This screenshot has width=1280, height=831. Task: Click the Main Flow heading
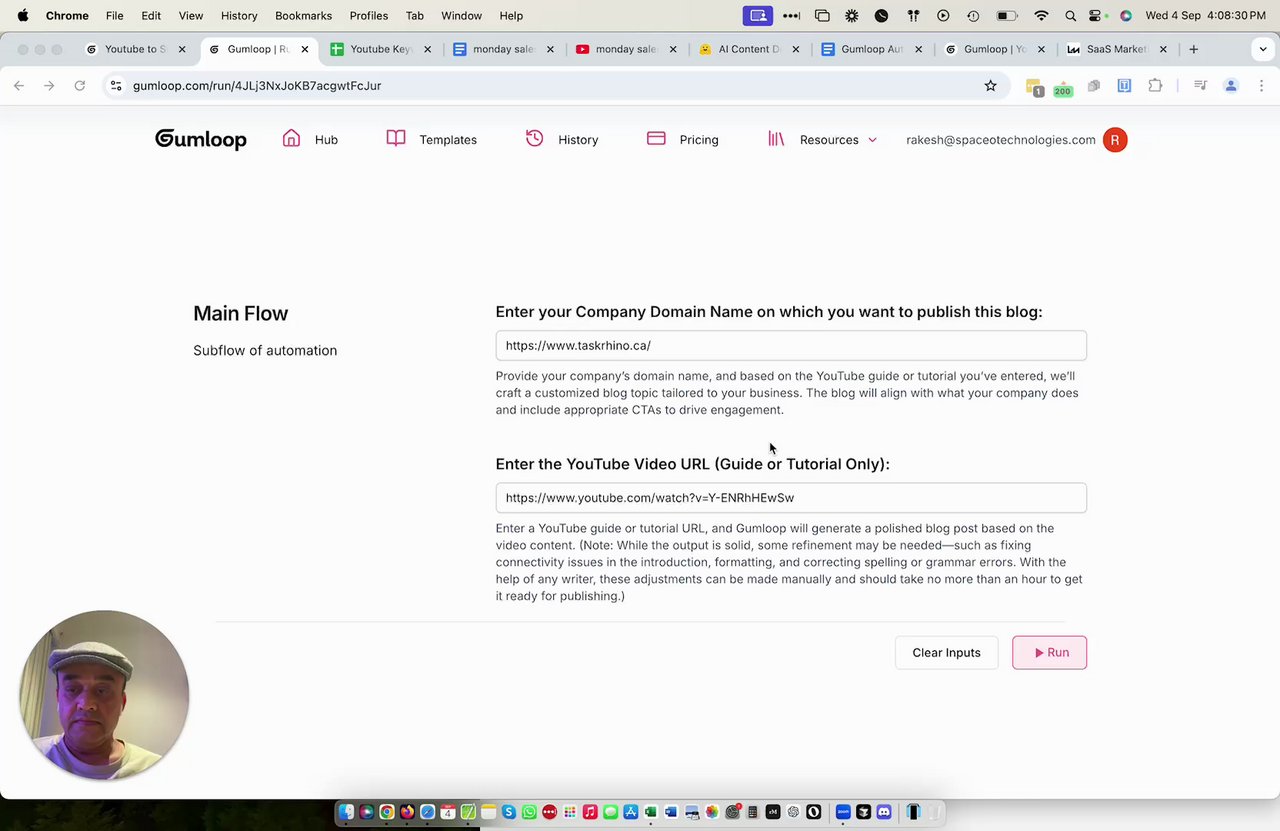click(240, 313)
